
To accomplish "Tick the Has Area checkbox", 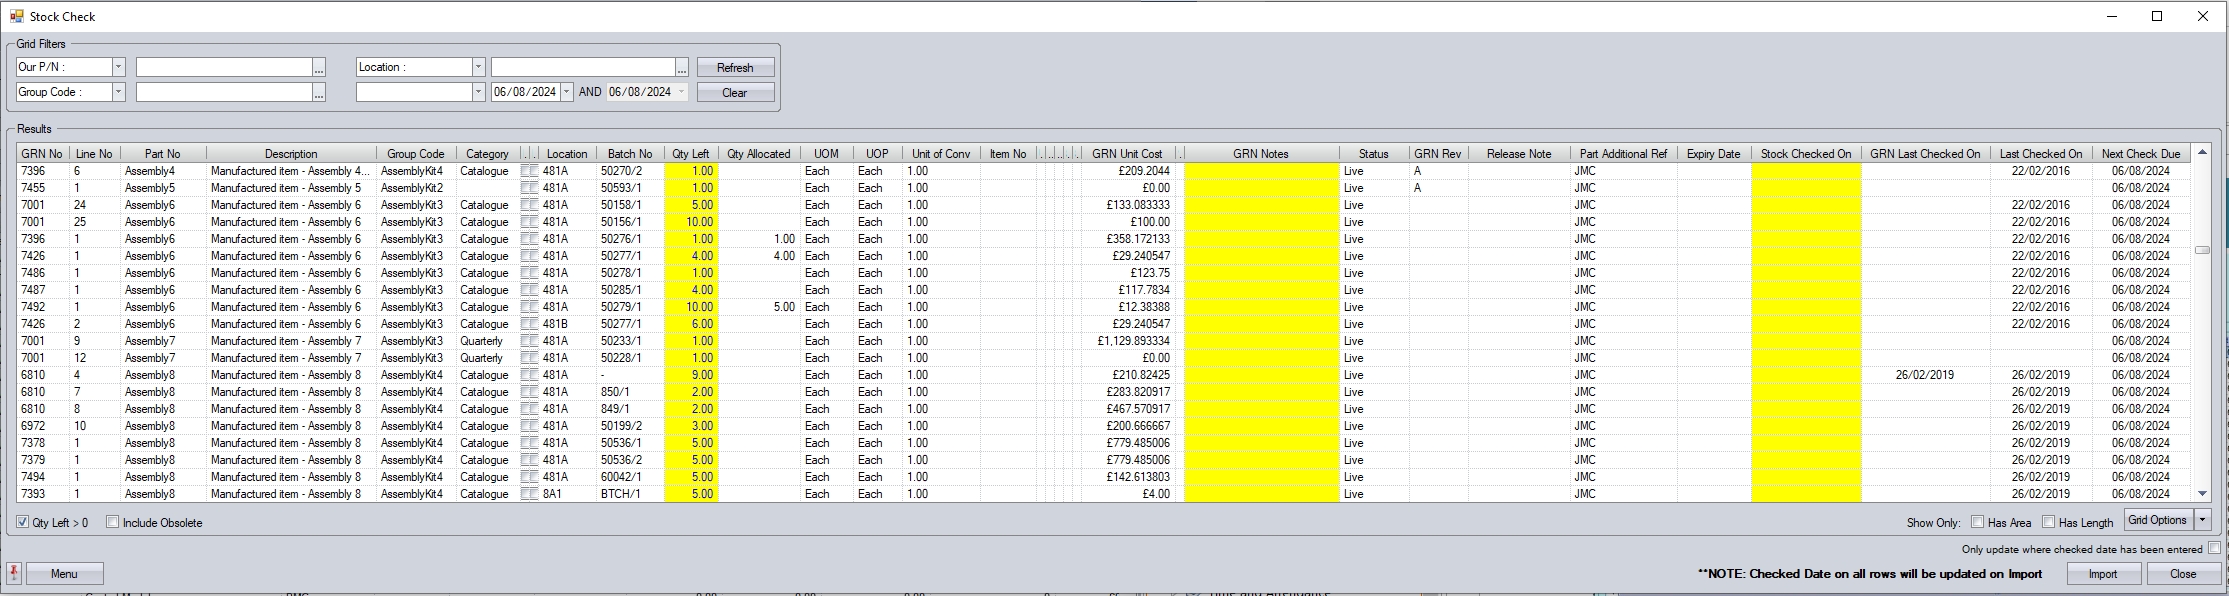I will [x=1977, y=522].
